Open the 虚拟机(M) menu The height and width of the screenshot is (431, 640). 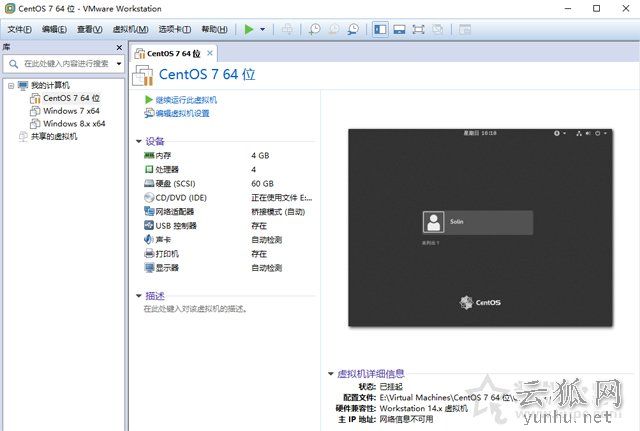tap(131, 29)
